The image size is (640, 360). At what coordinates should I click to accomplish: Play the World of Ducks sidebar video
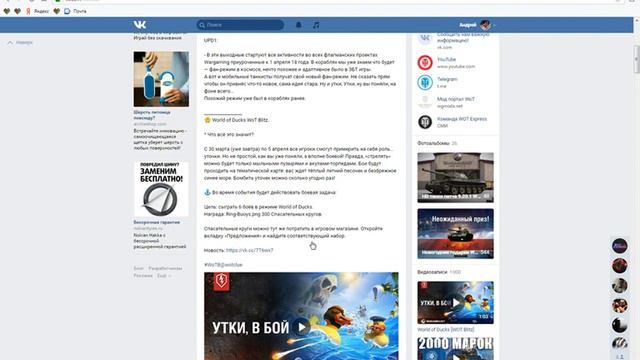(456, 302)
